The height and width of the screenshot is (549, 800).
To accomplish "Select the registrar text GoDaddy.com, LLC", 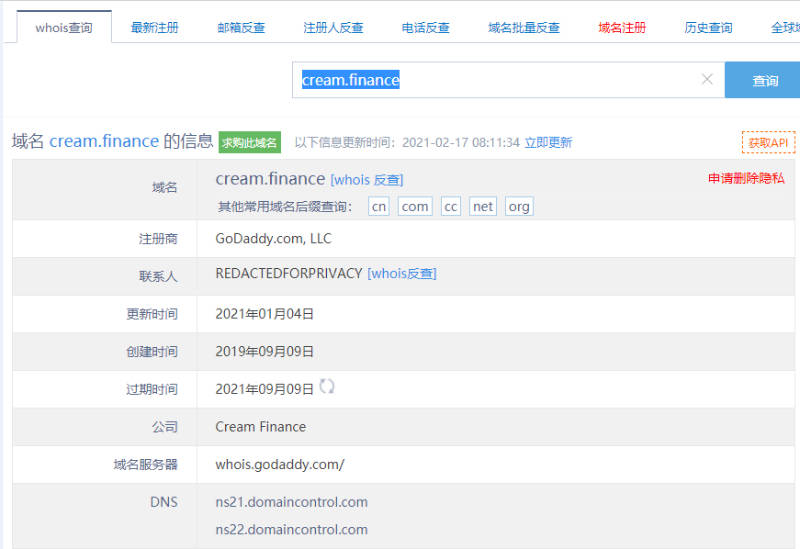I will pos(273,238).
